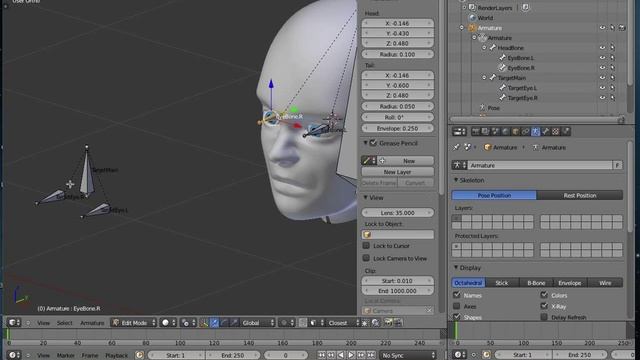640x360 pixels.
Task: Open the Select menu
Action: (64, 323)
